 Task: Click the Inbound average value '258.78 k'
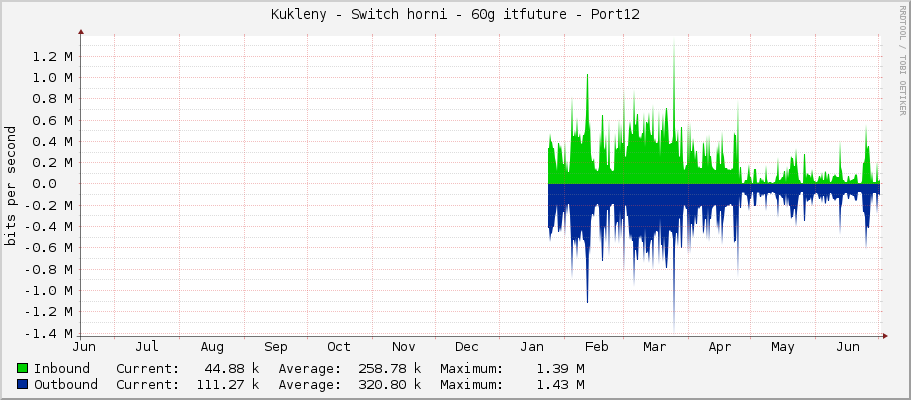click(390, 369)
